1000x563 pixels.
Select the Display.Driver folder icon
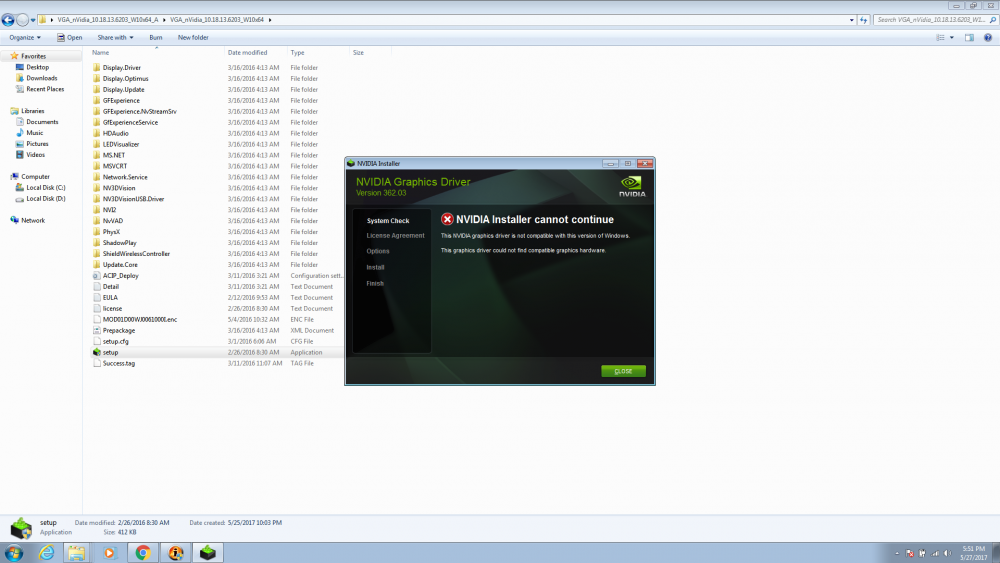(x=97, y=68)
